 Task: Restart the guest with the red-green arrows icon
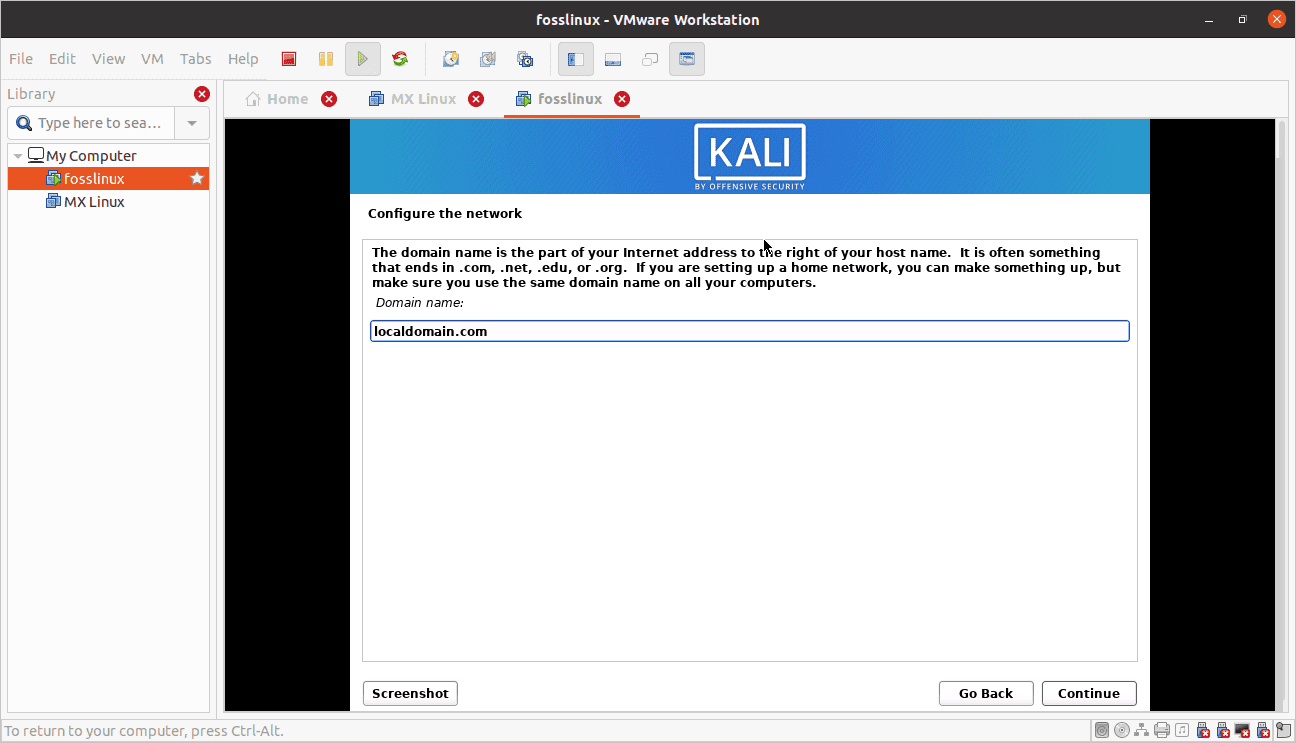point(400,59)
